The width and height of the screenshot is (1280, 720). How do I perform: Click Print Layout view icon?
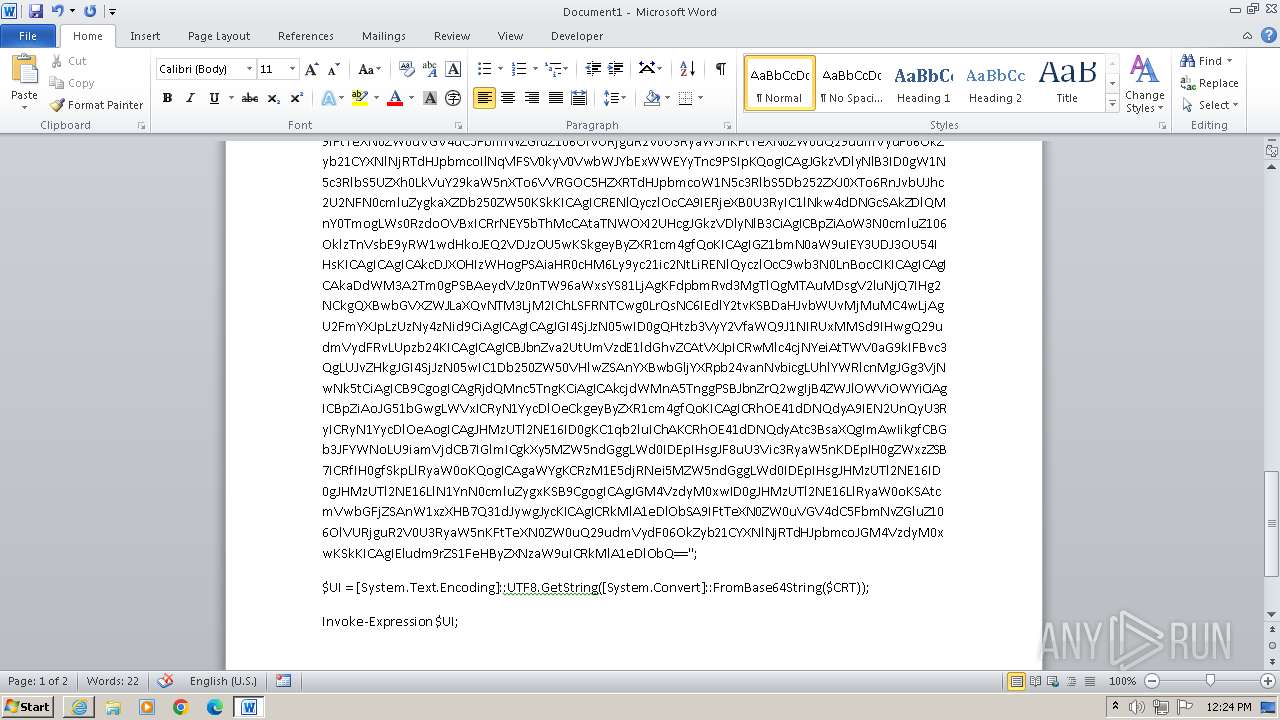pyautogui.click(x=1016, y=681)
